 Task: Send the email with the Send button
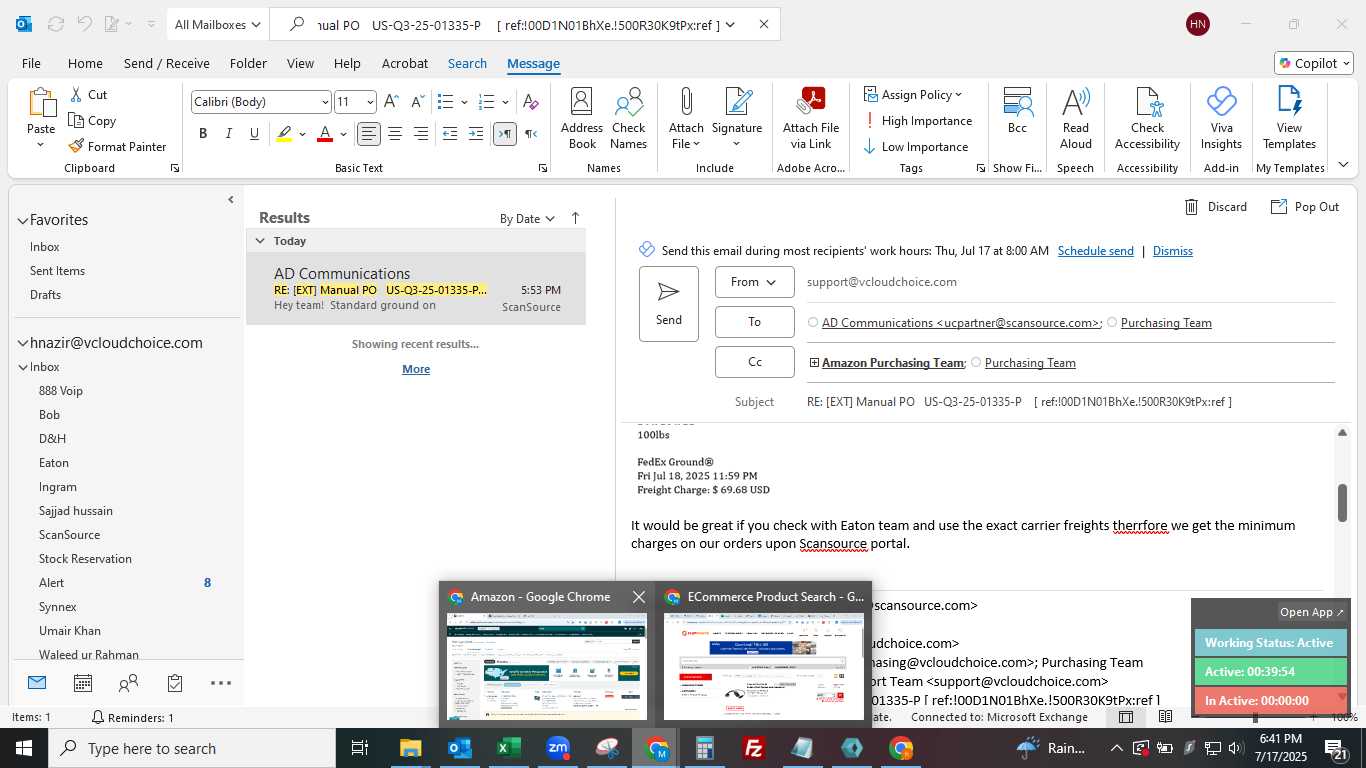point(669,304)
